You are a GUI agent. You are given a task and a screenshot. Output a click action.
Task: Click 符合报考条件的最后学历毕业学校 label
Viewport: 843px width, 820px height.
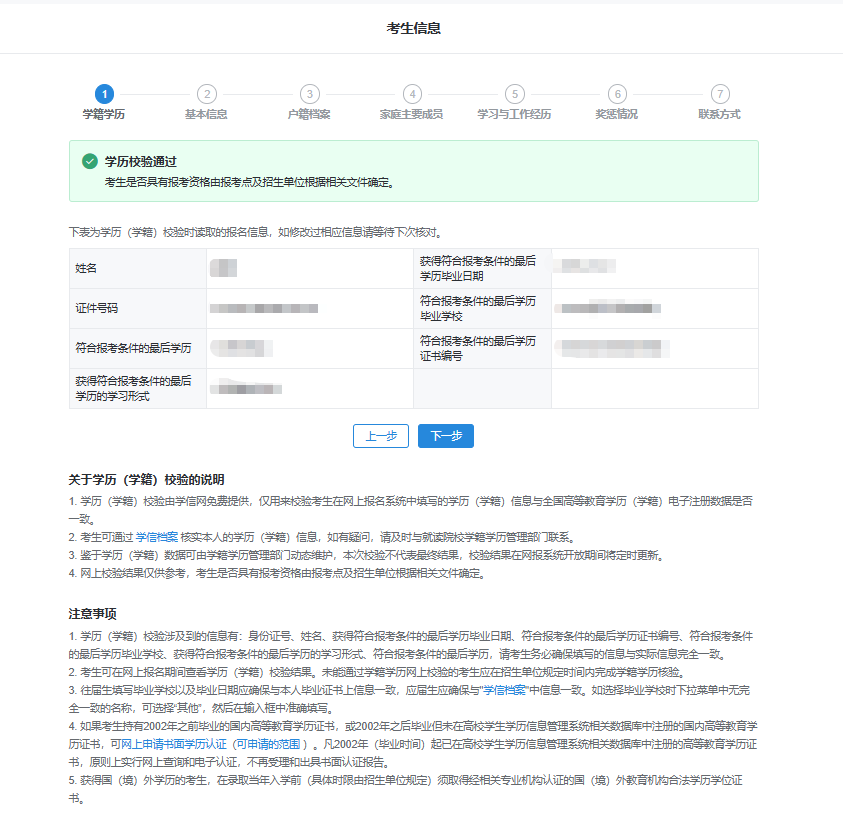pos(478,308)
